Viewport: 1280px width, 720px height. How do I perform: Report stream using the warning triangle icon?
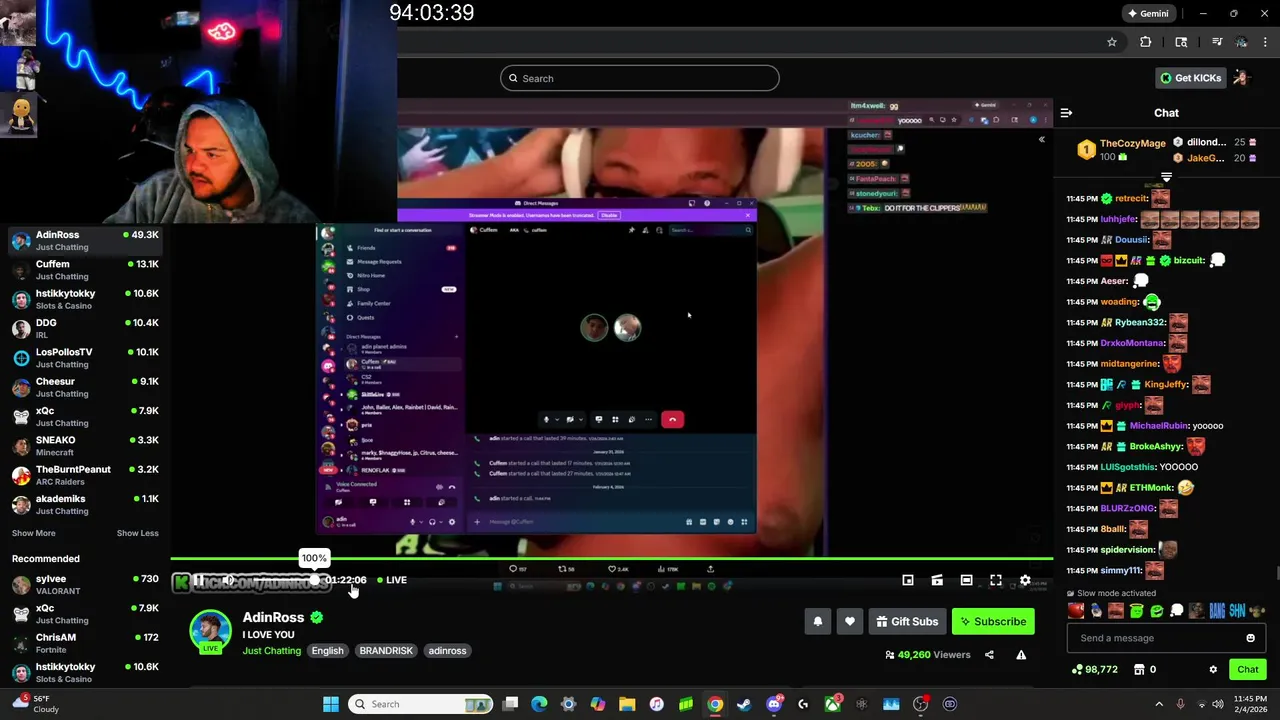(1021, 655)
